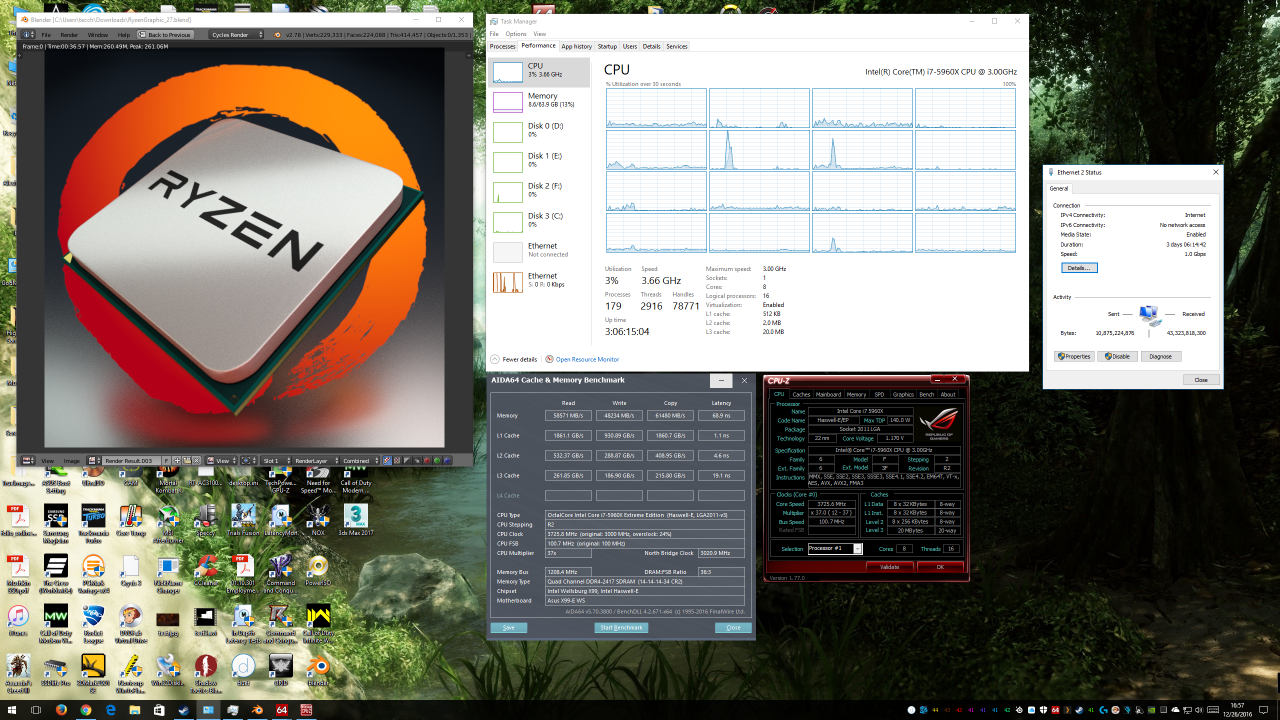Screen dimensions: 1280x720
Task: Open the Cycles Render engine dropdown
Action: 237,34
